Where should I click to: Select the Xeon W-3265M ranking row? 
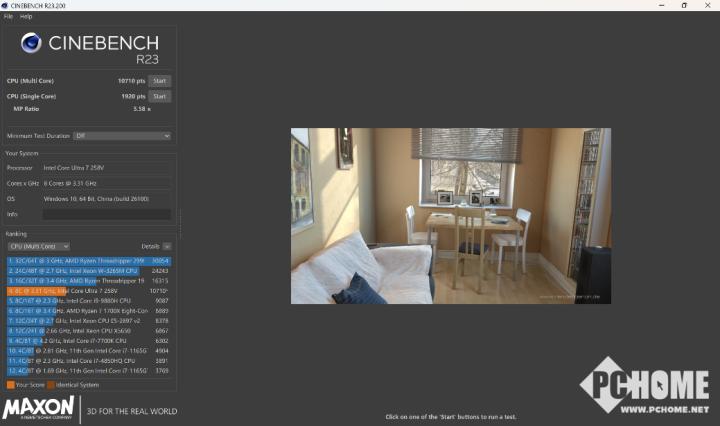point(89,271)
